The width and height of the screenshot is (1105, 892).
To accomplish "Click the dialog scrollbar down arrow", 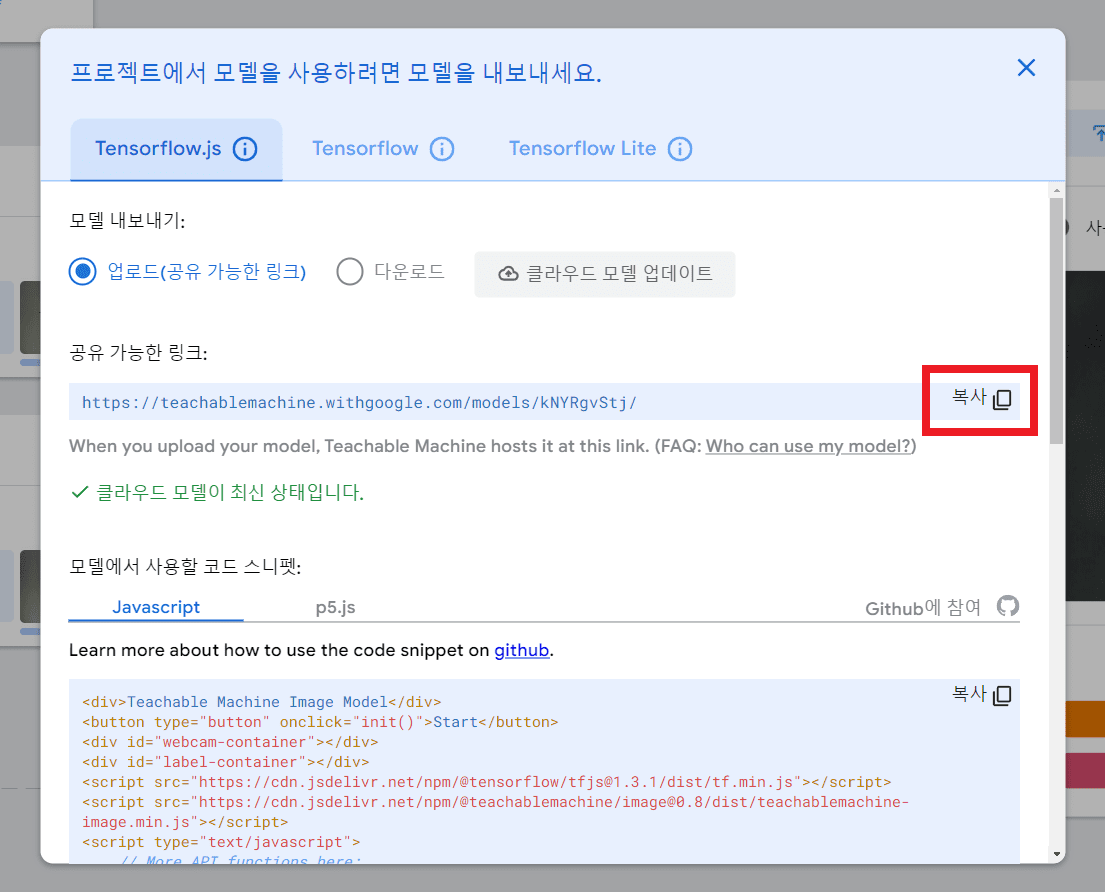I will pos(1056,854).
